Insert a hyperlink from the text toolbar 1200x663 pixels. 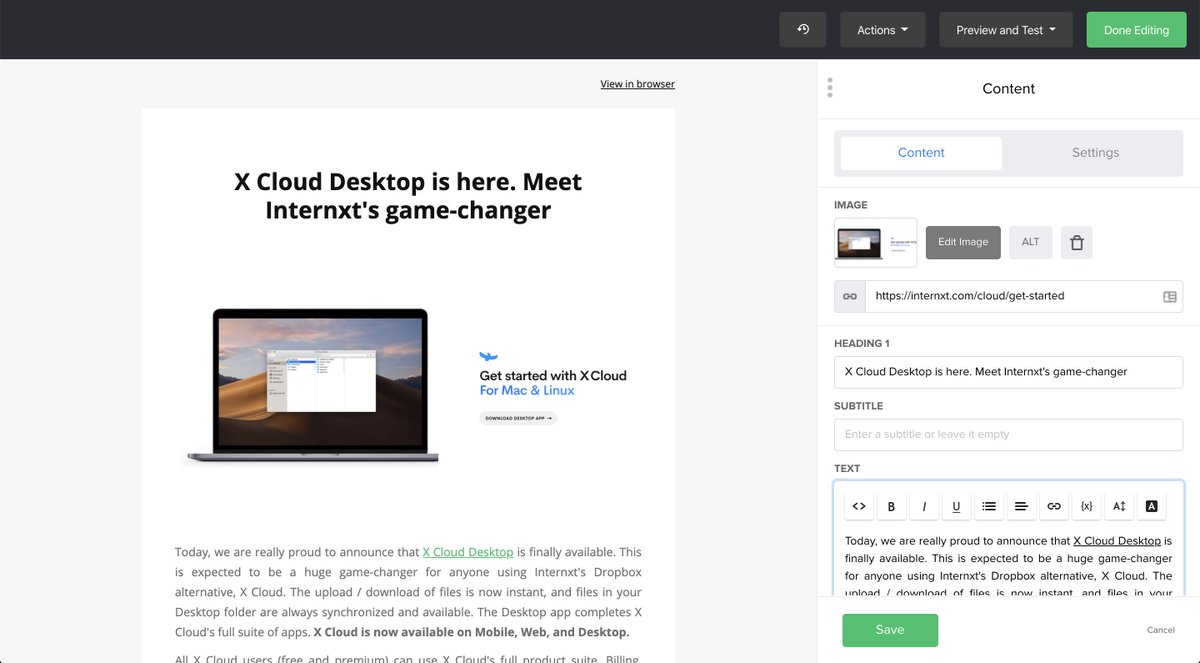click(1054, 506)
